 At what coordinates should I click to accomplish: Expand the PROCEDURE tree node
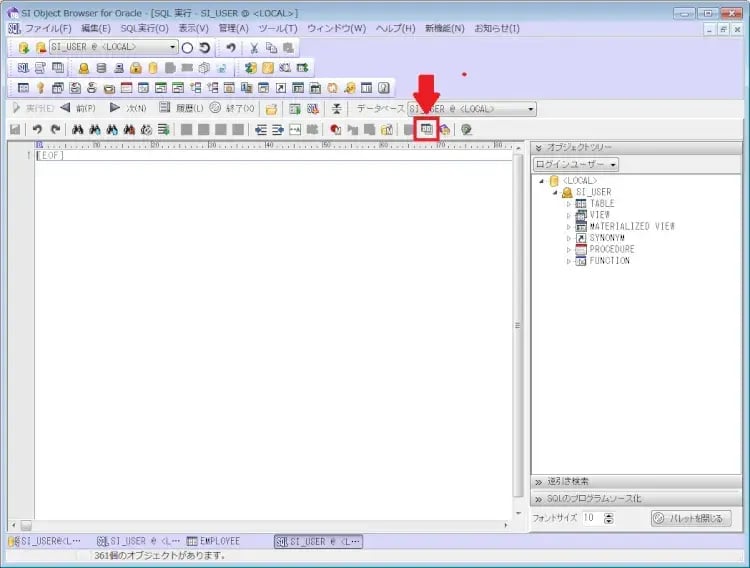coord(569,250)
